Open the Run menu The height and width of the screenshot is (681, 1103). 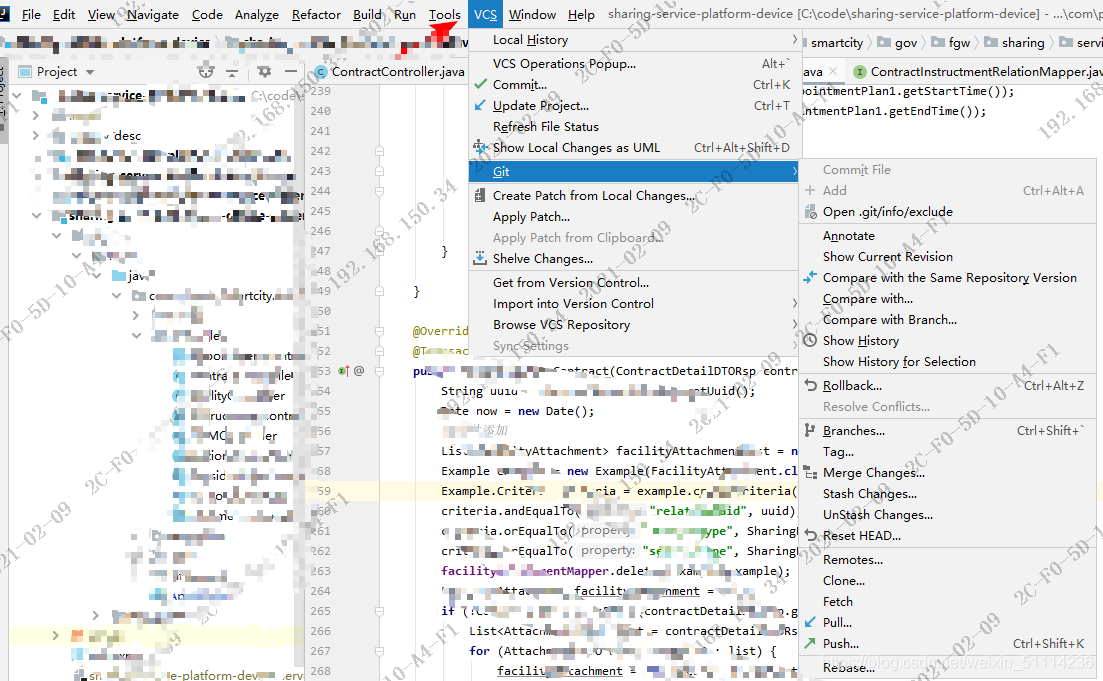point(404,14)
